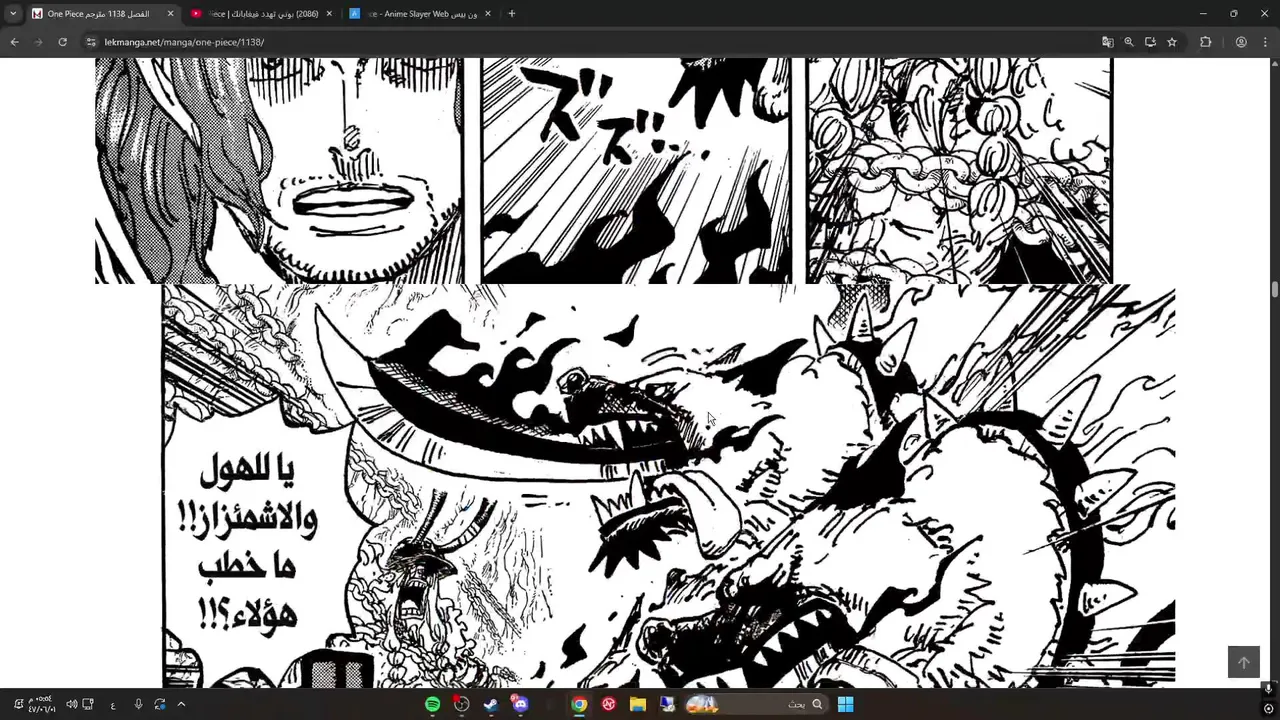Viewport: 1280px width, 720px height.
Task: Open a new browser tab
Action: [512, 14]
